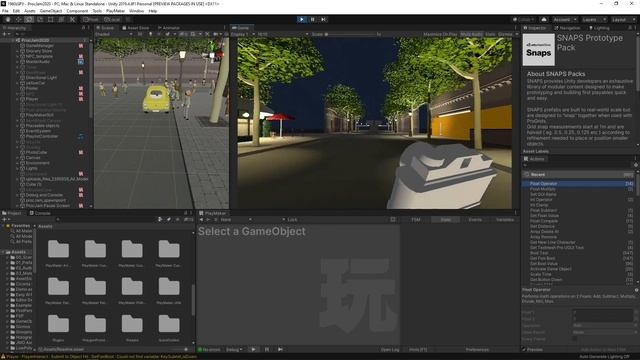640x360 pixels.
Task: Open the Display 1 dropdown in Game view
Action: point(243,34)
